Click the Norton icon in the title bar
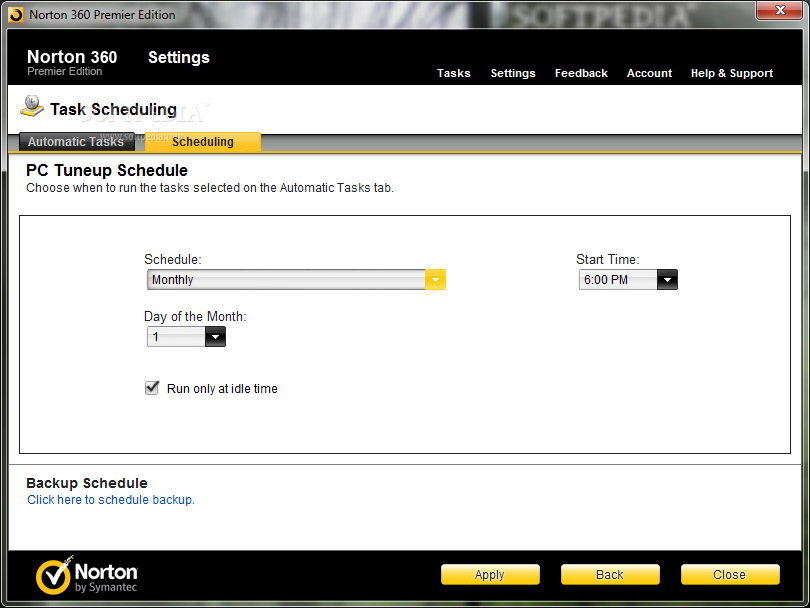Viewport: 810px width, 608px height. pyautogui.click(x=16, y=15)
